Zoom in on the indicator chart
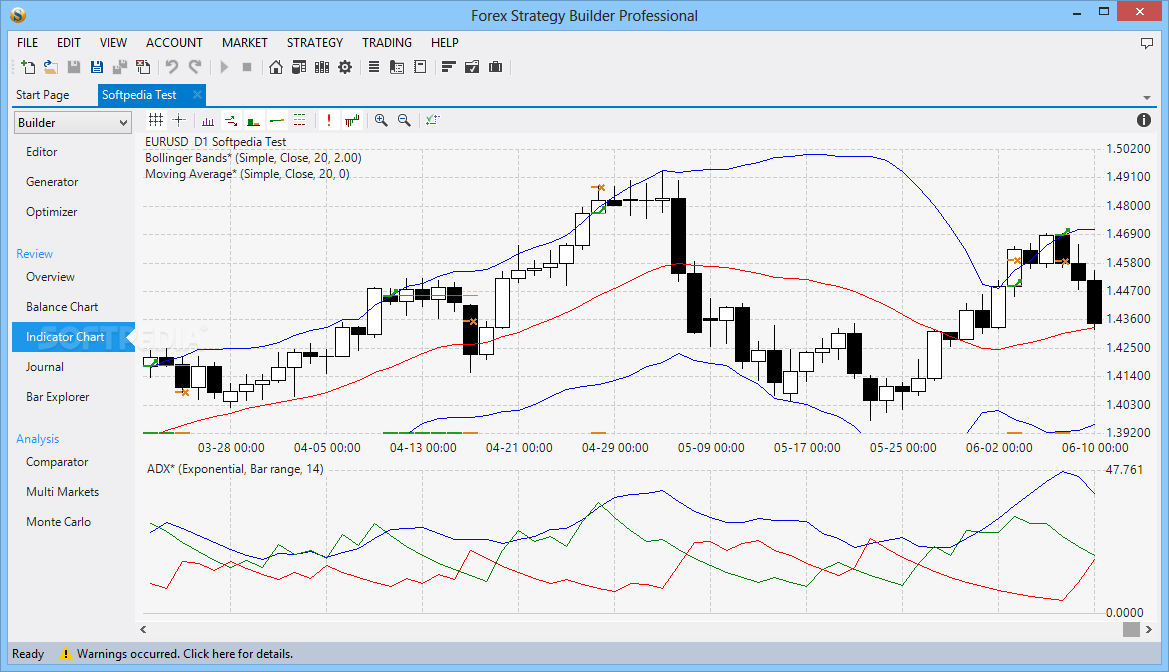Image resolution: width=1169 pixels, height=672 pixels. point(381,120)
